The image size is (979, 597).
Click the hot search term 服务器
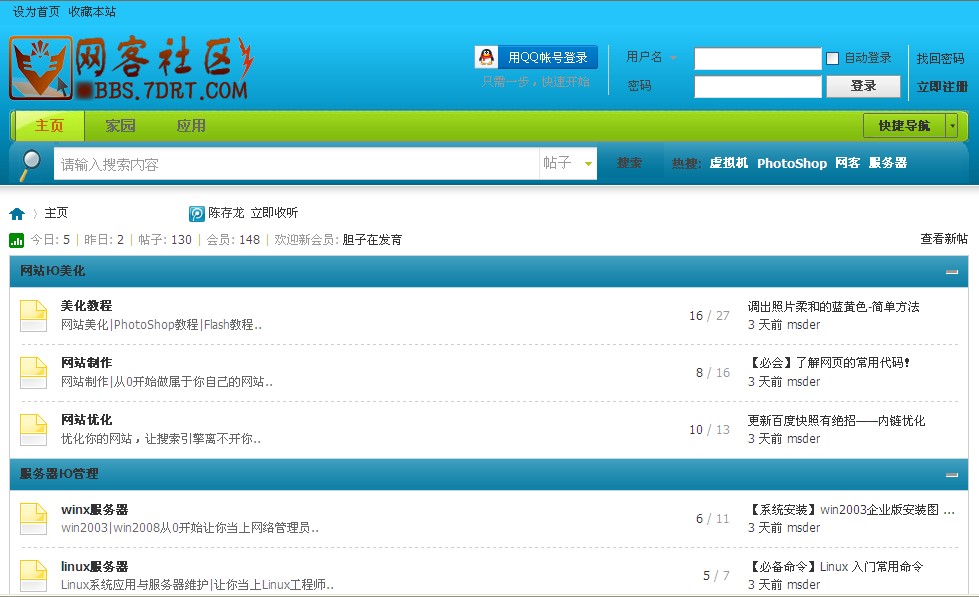tap(887, 163)
